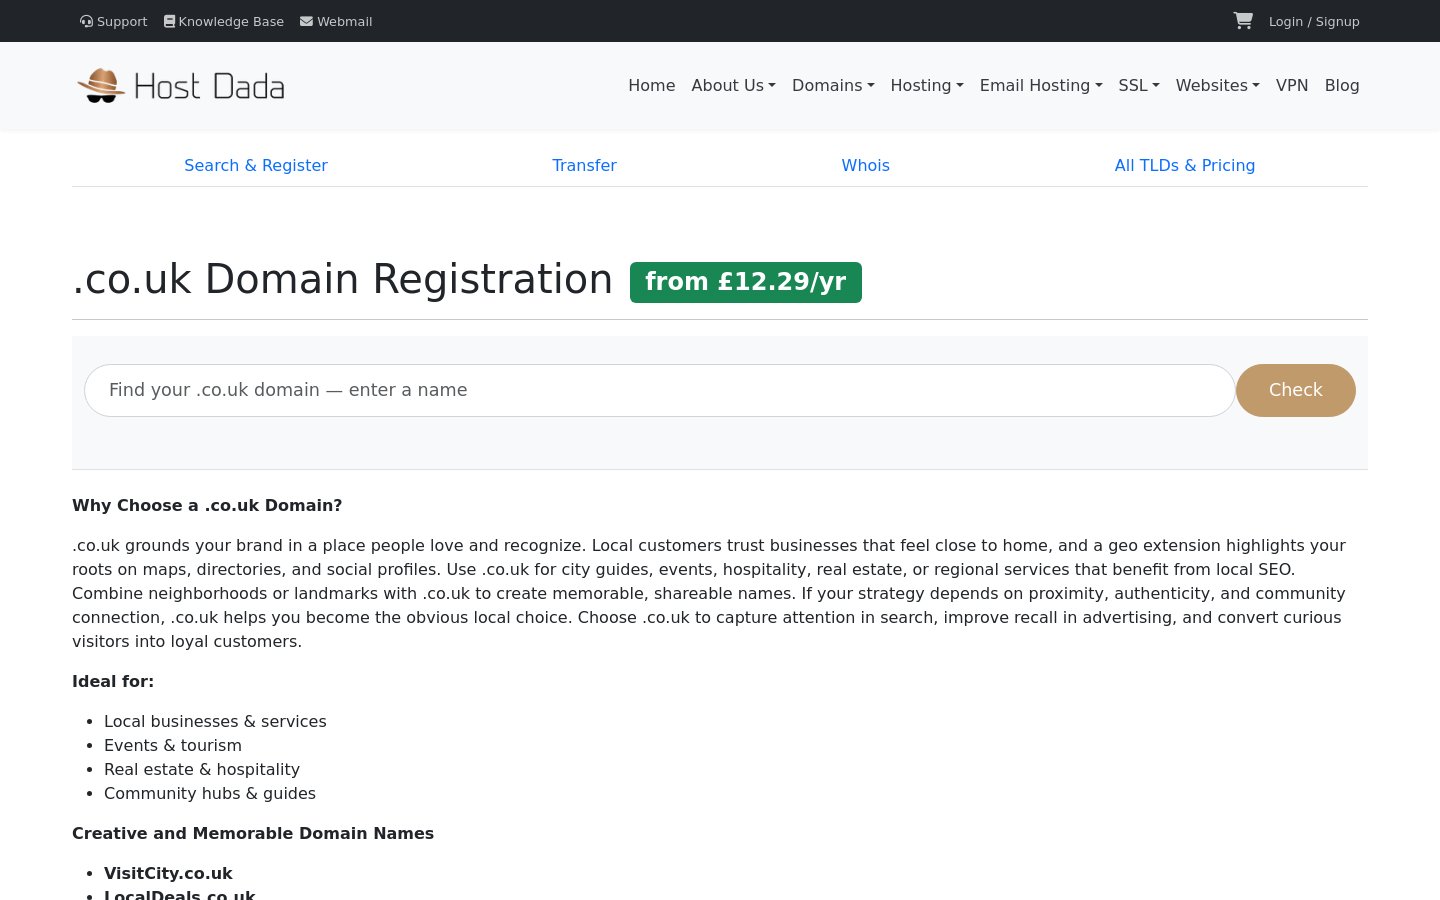The image size is (1440, 900).
Task: Open the Webmail link text
Action: (345, 21)
